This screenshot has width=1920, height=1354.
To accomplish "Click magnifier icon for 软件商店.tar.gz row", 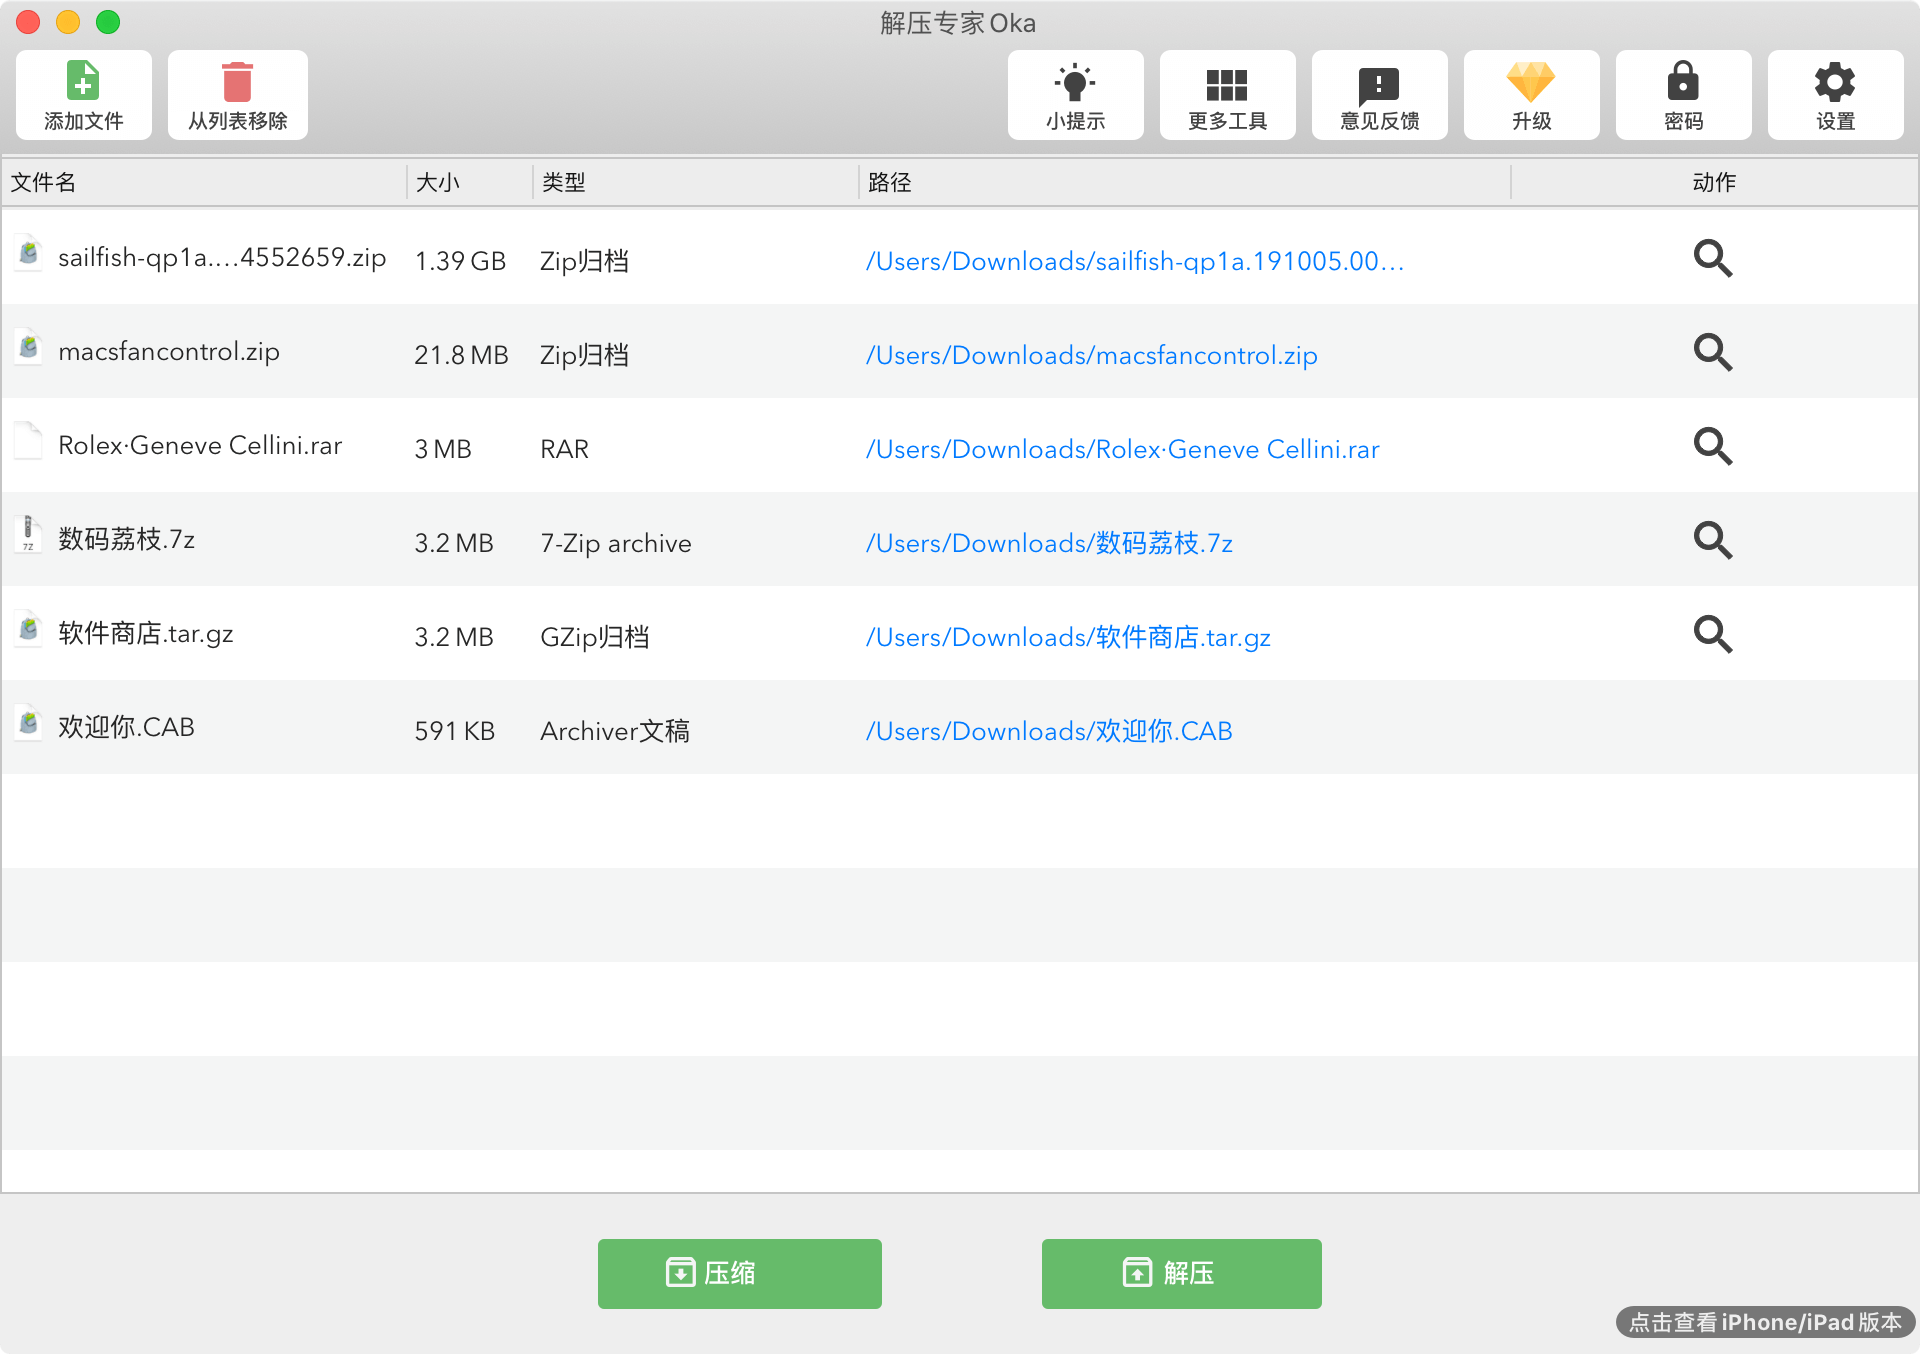I will 1713,635.
